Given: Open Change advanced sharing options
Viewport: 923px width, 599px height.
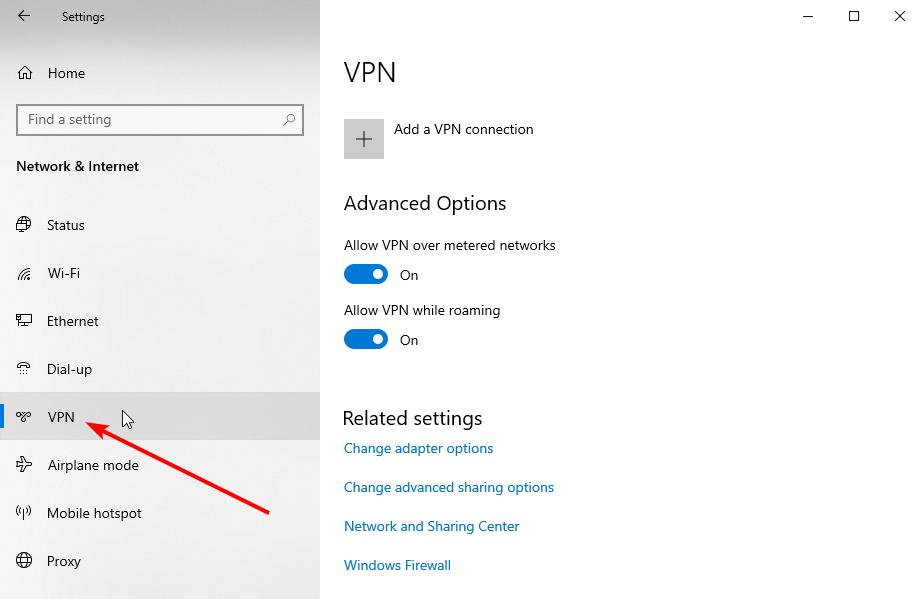Looking at the screenshot, I should click(x=448, y=487).
